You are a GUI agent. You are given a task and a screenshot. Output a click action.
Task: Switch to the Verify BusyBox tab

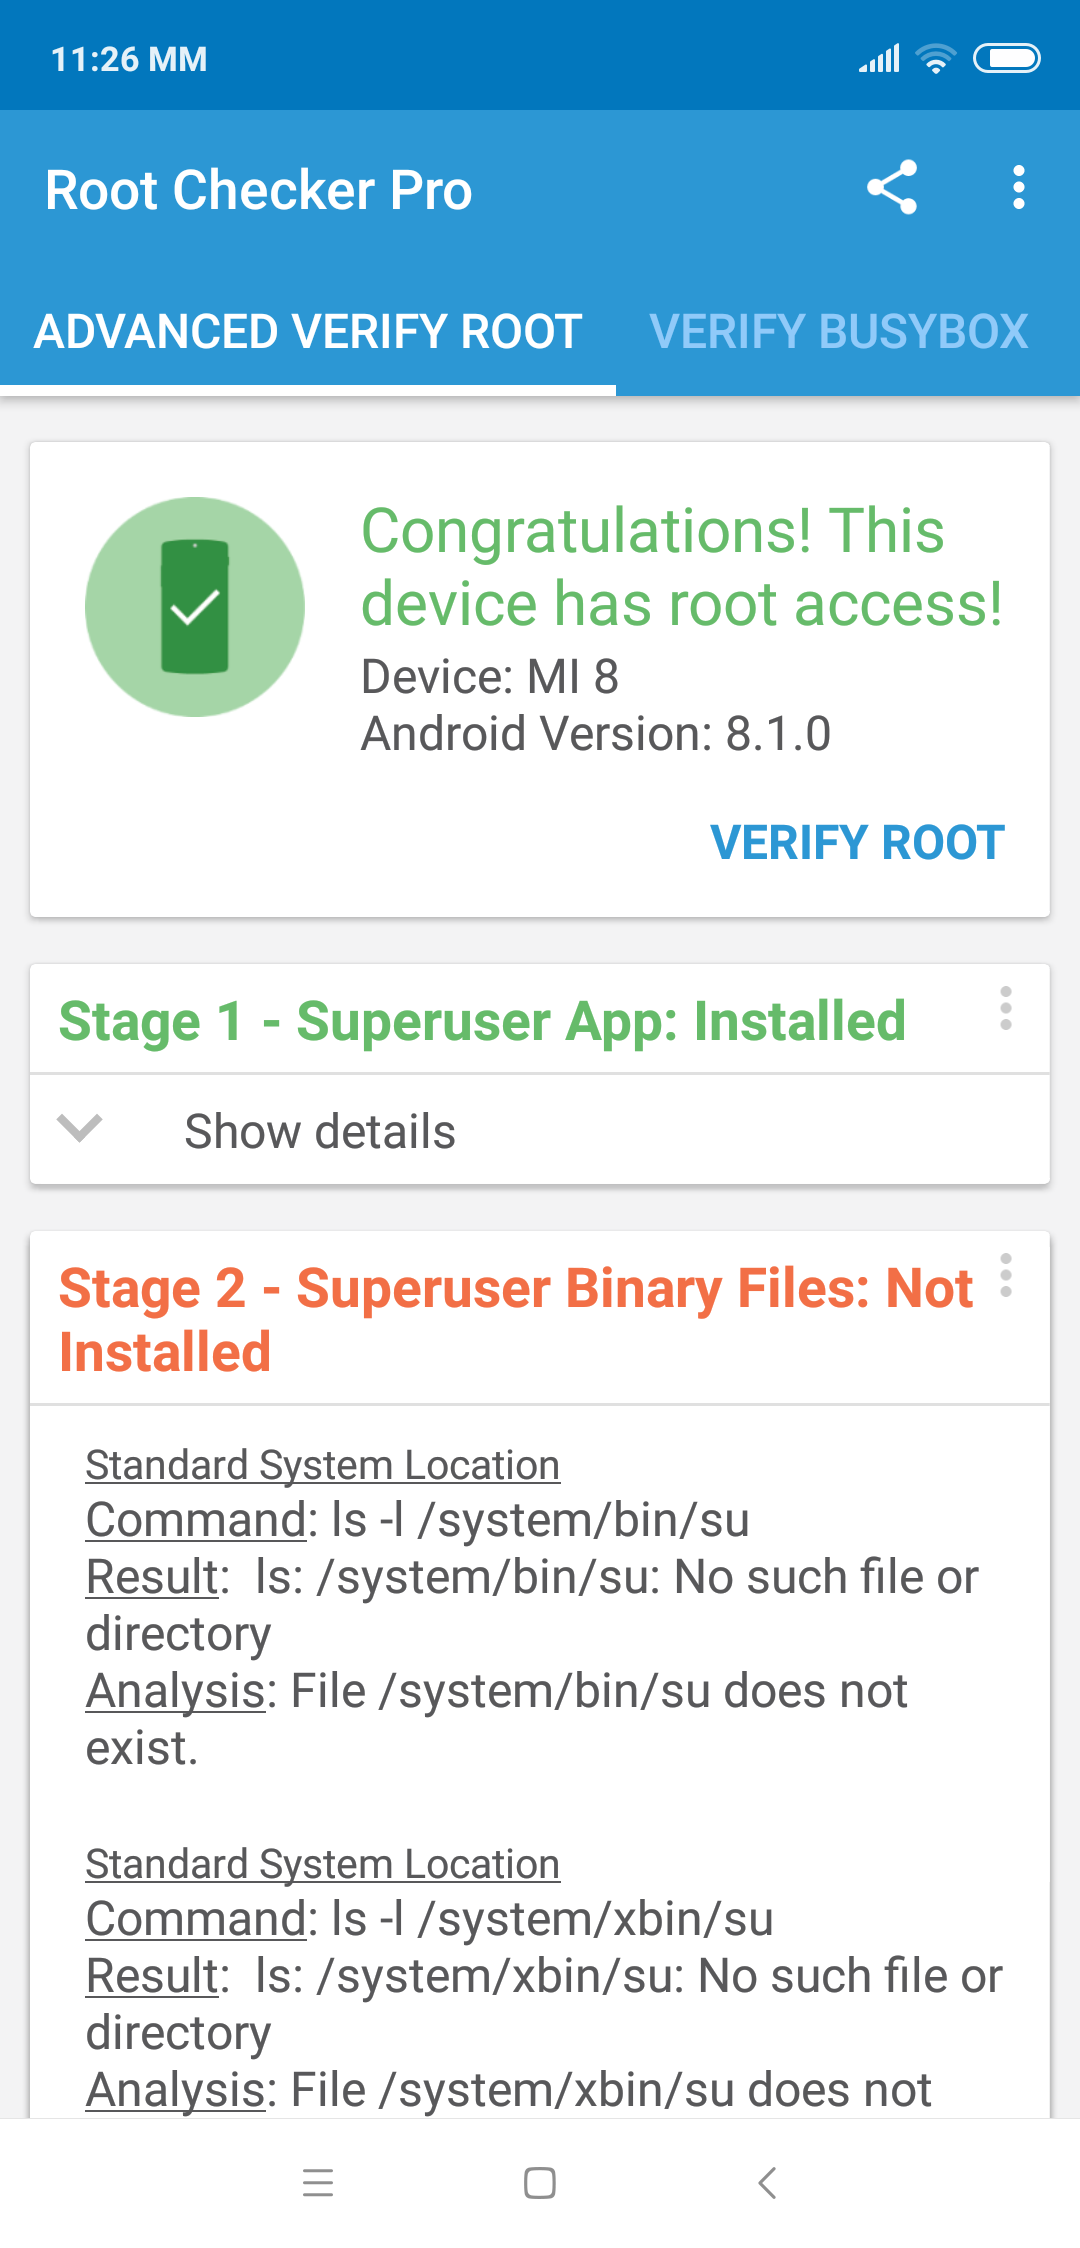(x=838, y=332)
